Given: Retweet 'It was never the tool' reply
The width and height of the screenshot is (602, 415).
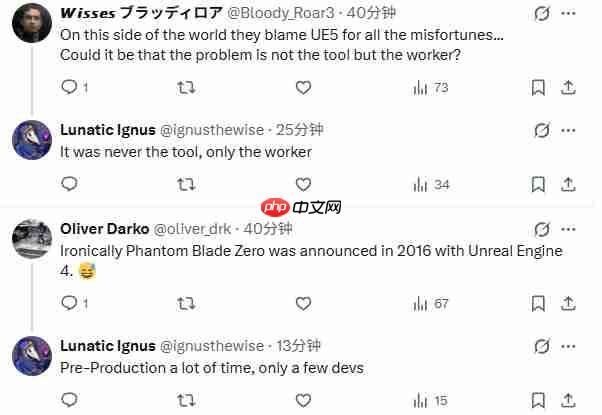Looking at the screenshot, I should pos(185,184).
